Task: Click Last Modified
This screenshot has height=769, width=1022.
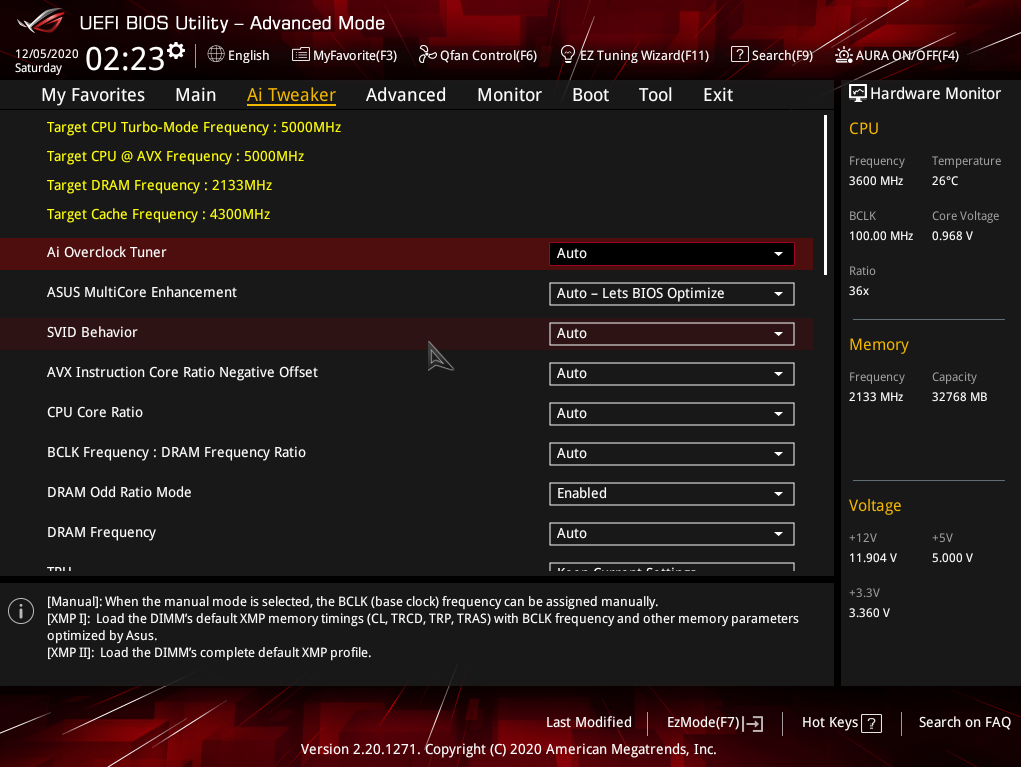Action: 589,723
